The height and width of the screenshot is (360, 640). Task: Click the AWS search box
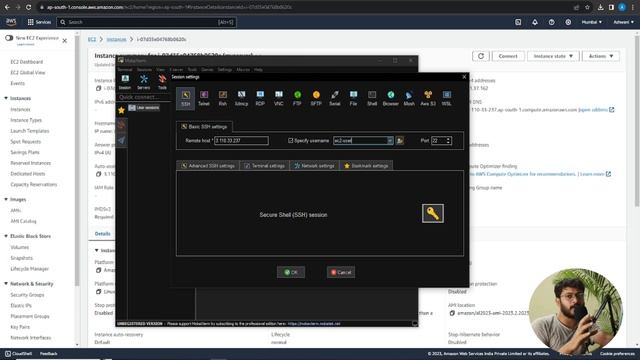[x=147, y=22]
